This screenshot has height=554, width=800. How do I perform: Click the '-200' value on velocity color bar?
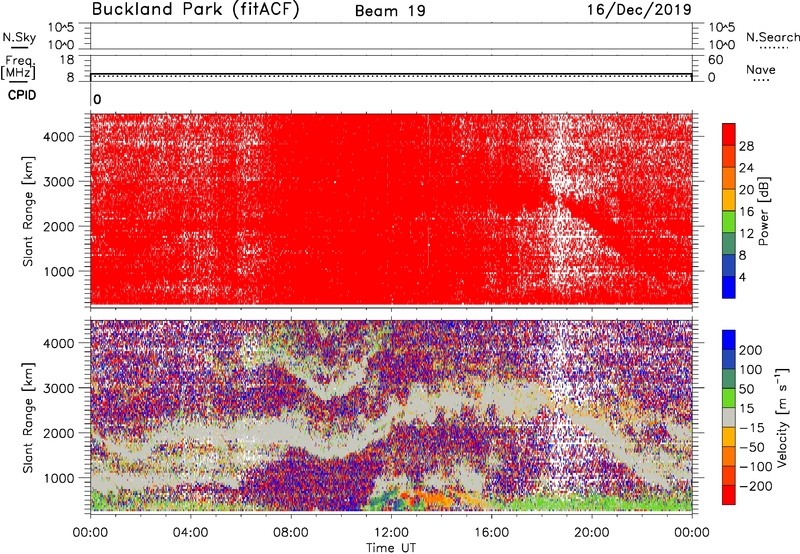pos(756,487)
